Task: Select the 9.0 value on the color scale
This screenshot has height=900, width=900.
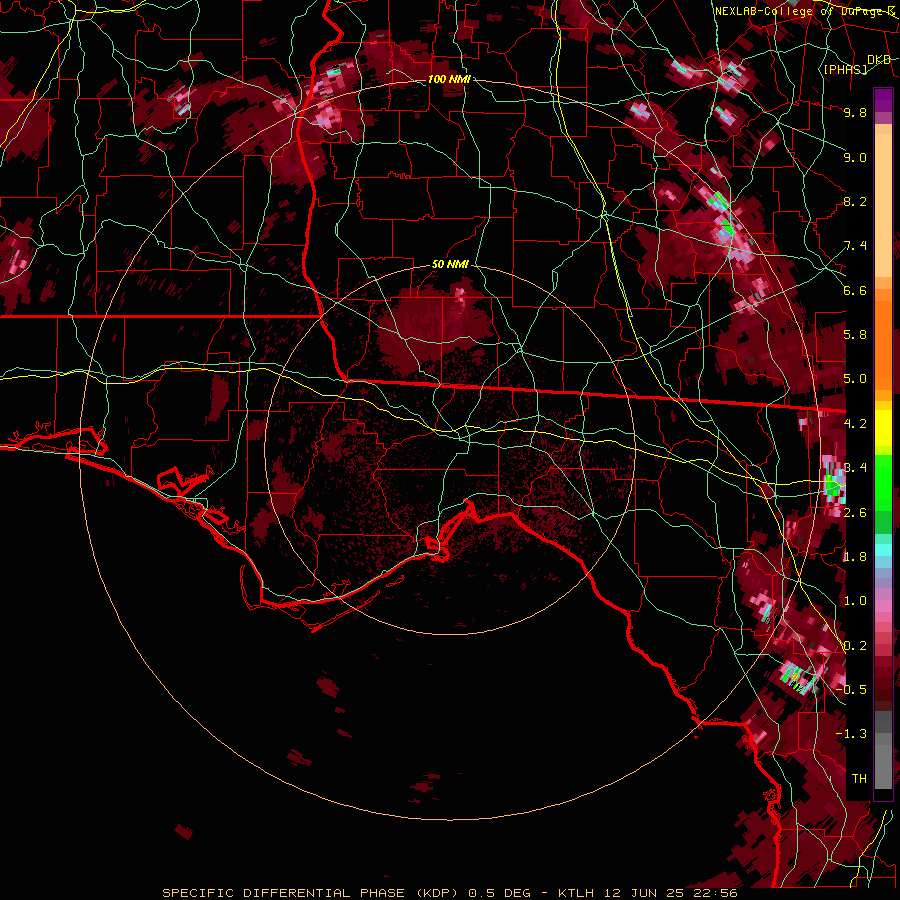Action: click(855, 157)
